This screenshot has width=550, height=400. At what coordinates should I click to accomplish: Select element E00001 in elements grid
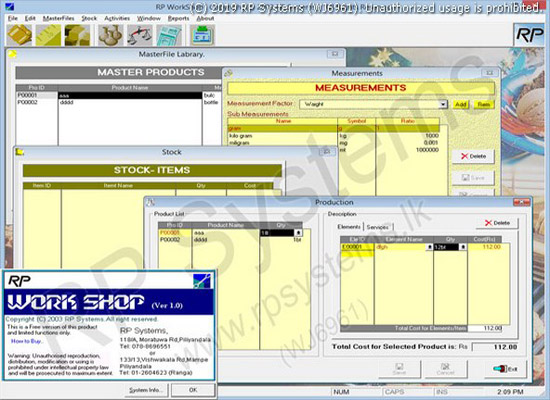357,247
